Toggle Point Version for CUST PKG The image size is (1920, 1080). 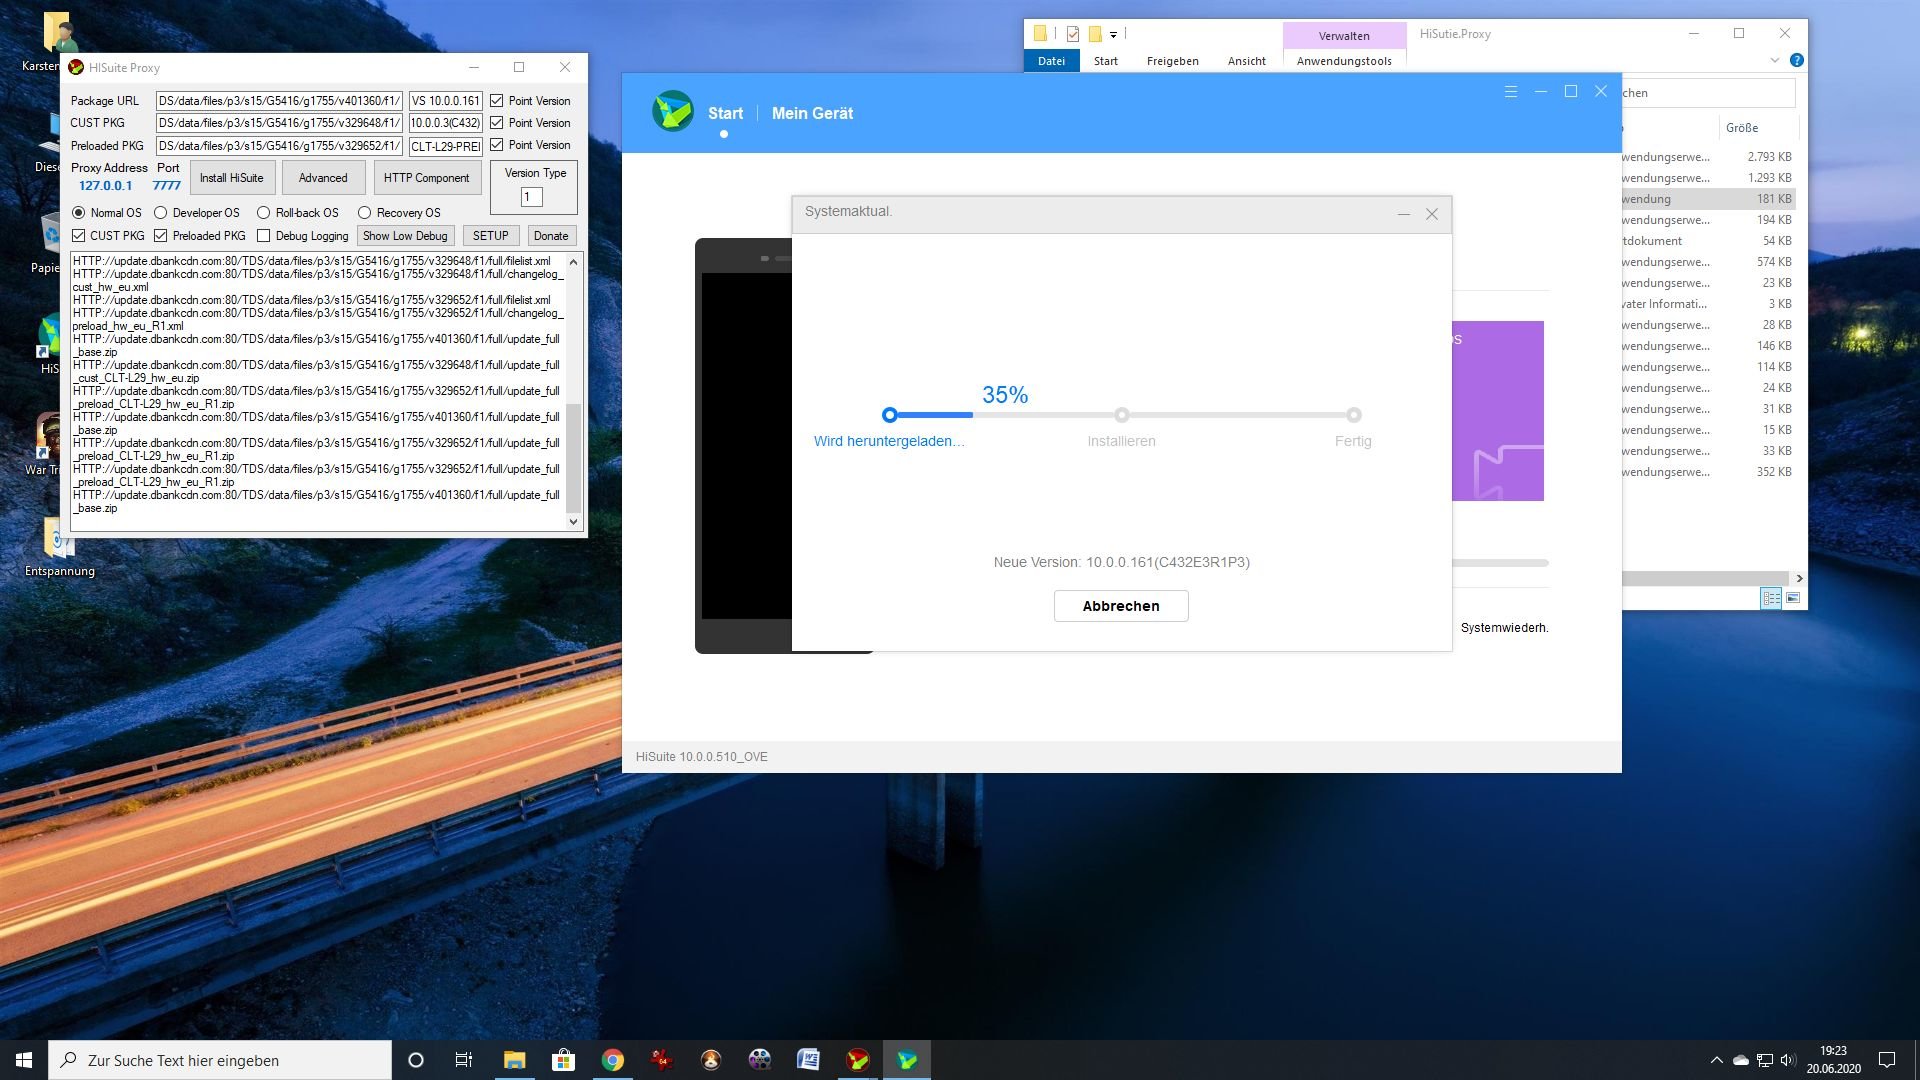point(497,123)
